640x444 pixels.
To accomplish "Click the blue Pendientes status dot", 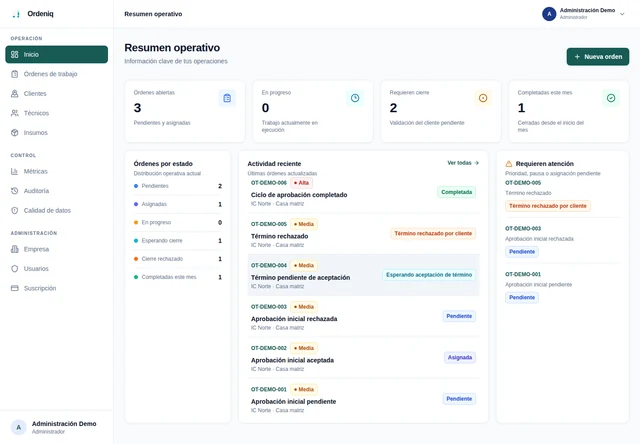I will (136, 186).
